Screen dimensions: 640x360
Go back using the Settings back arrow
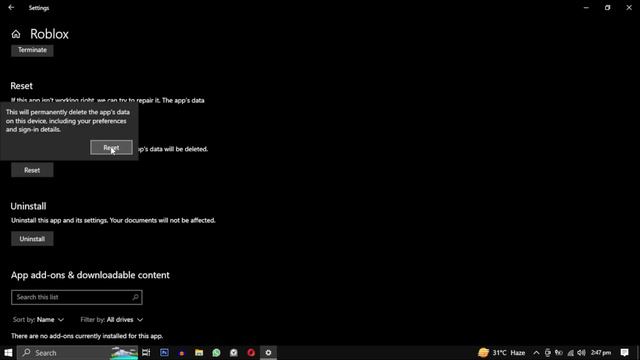pyautogui.click(x=11, y=7)
